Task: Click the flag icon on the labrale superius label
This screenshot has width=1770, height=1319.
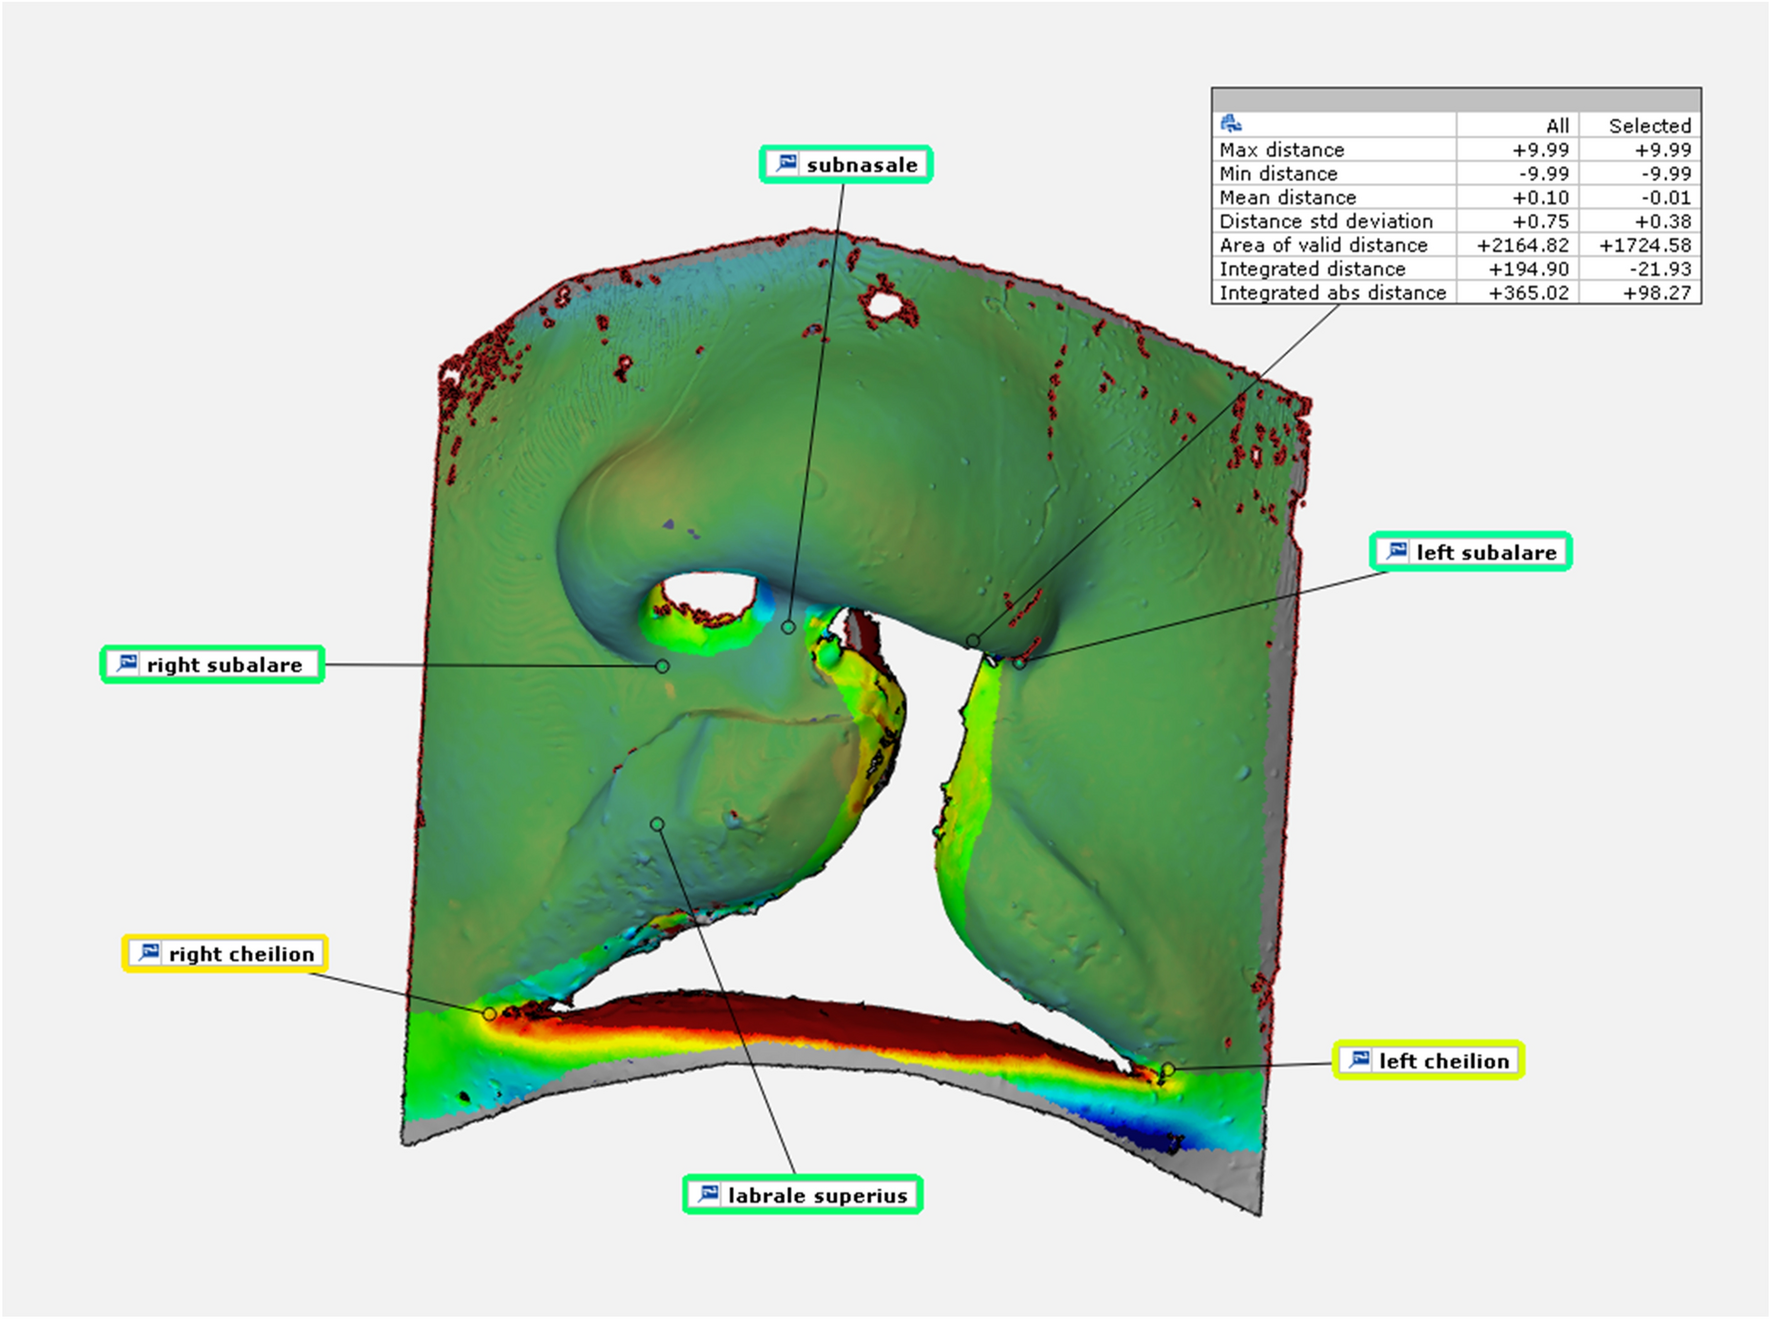Action: click(x=709, y=1193)
